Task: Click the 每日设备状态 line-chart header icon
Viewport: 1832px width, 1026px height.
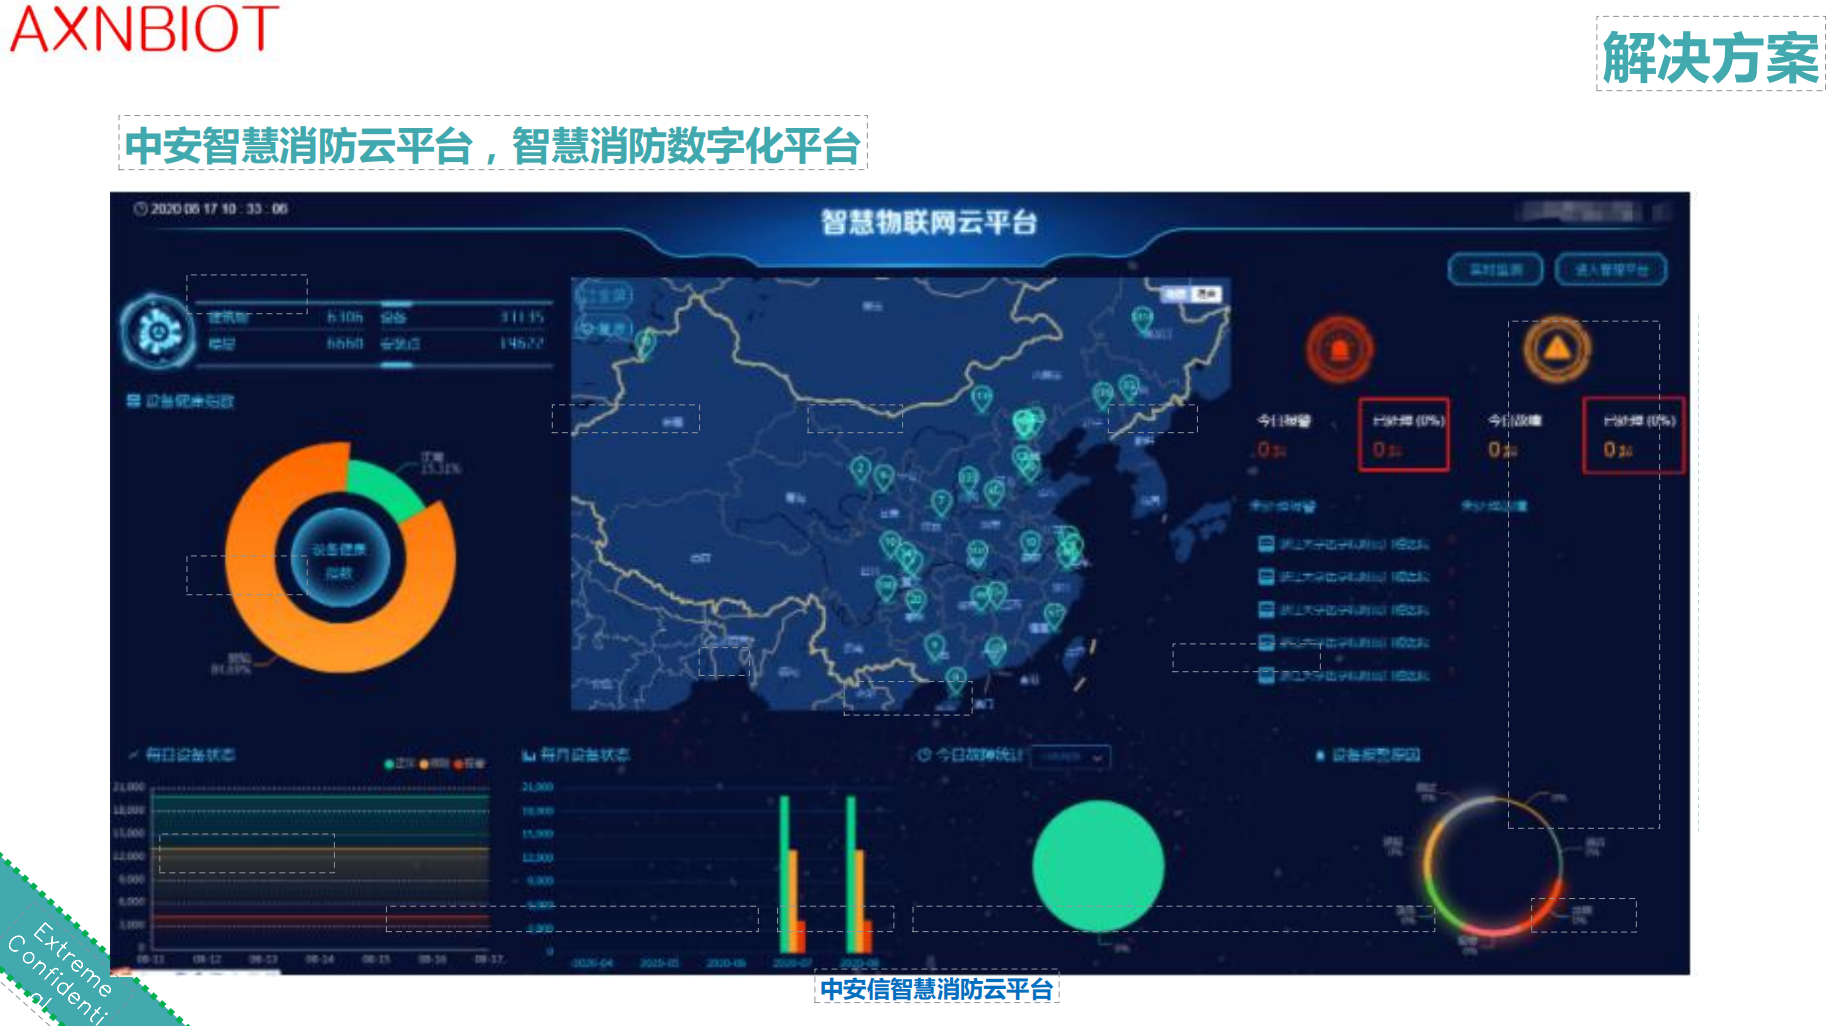Action: tap(134, 754)
